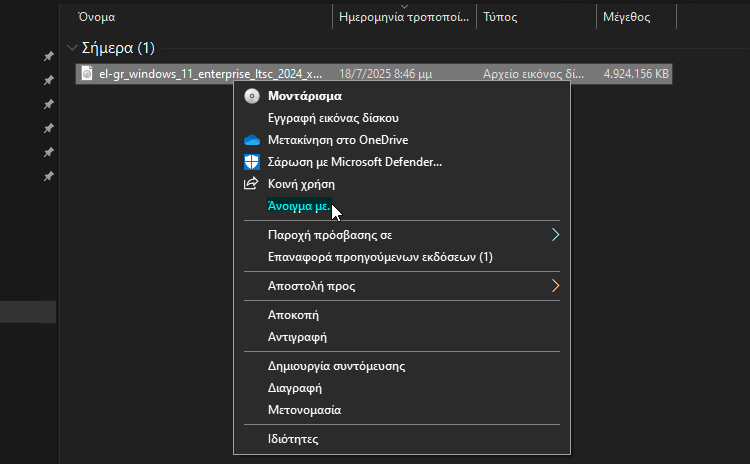Open the Άνοιγμα με option

299,206
